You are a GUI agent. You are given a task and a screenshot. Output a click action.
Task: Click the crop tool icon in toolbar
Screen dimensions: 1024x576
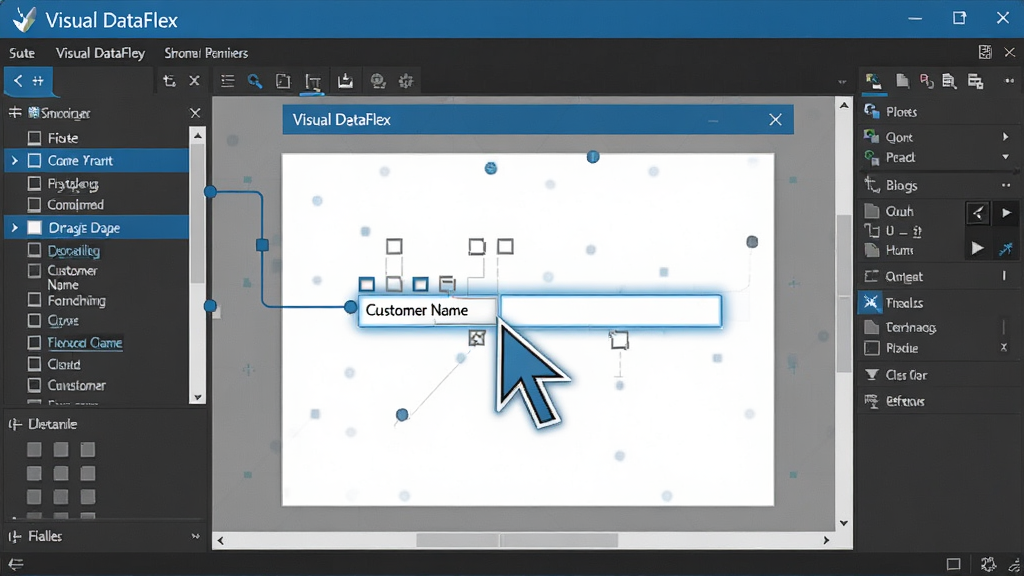169,80
